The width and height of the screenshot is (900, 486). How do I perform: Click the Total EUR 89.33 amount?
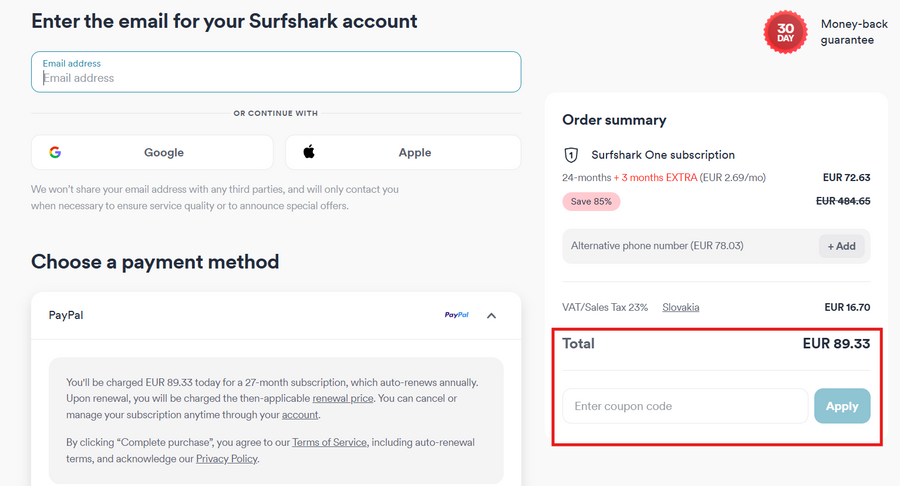point(836,343)
